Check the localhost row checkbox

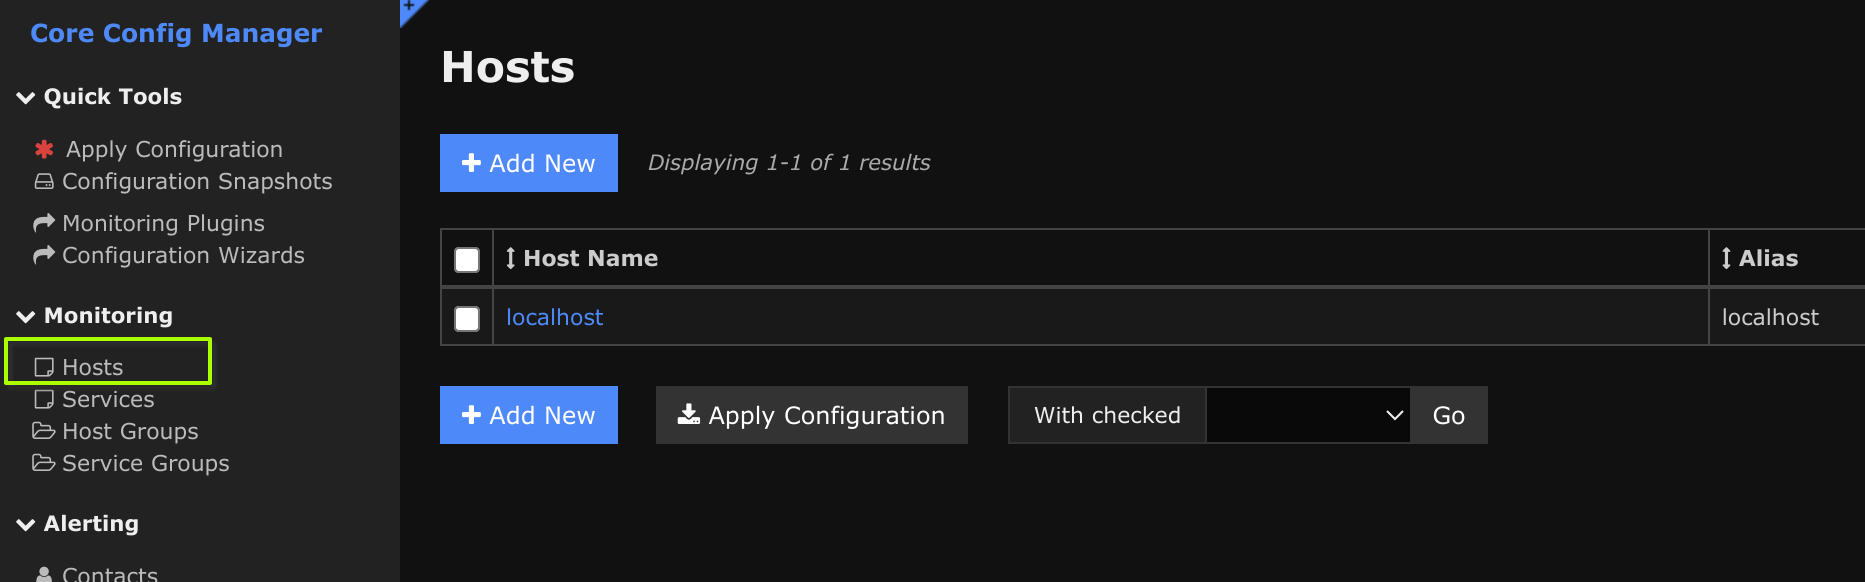click(467, 319)
